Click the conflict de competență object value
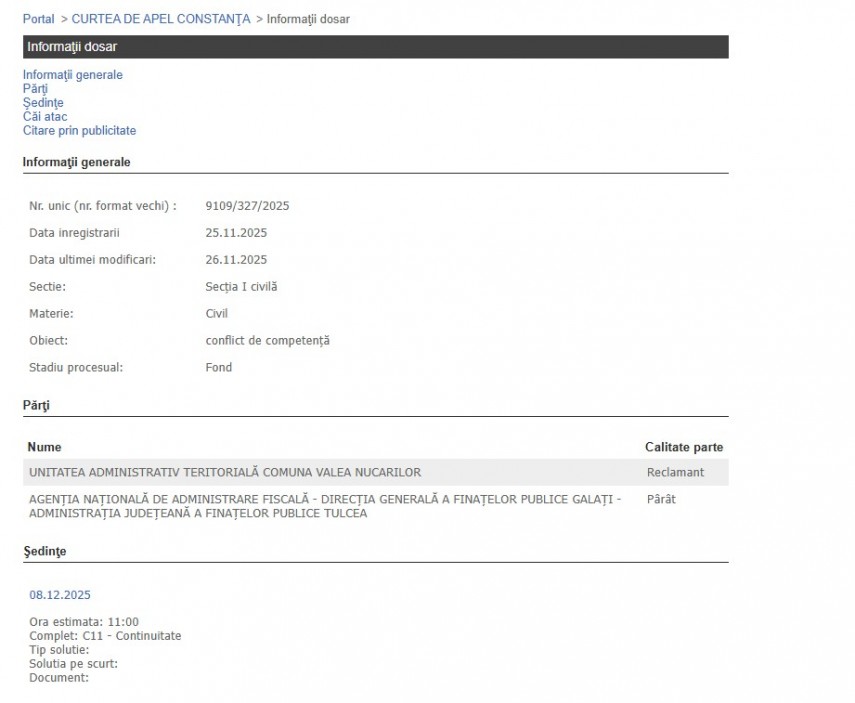Viewport: 855px width, 703px height. (x=267, y=341)
